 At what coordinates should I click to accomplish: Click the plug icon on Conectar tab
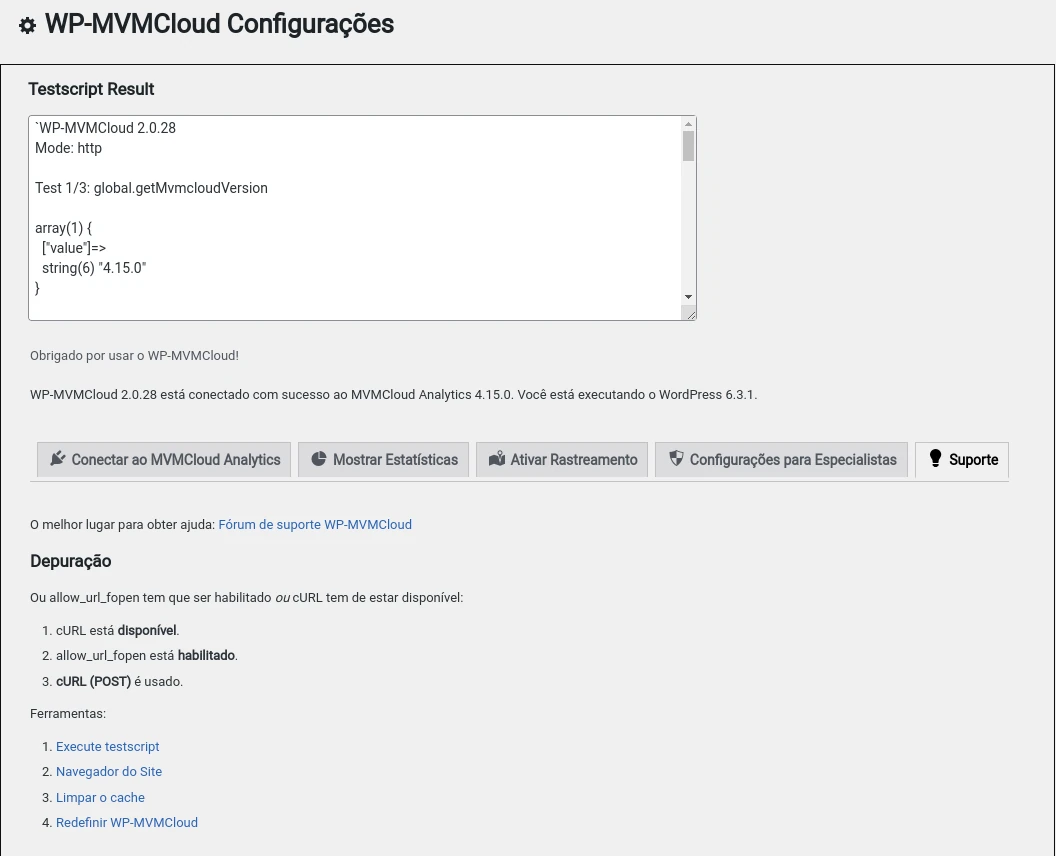tap(57, 459)
